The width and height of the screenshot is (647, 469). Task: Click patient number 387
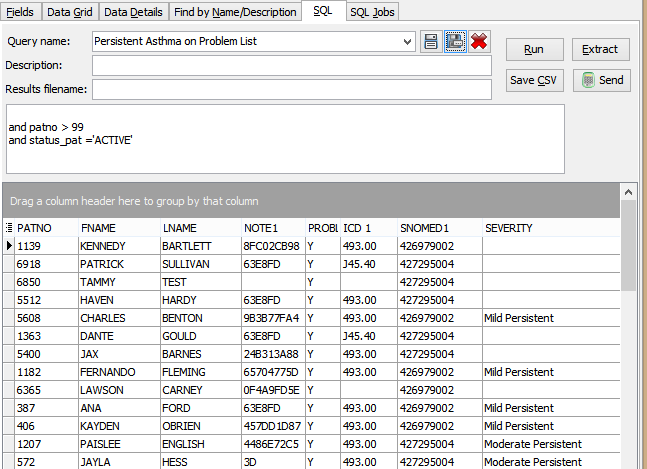tap(46, 408)
